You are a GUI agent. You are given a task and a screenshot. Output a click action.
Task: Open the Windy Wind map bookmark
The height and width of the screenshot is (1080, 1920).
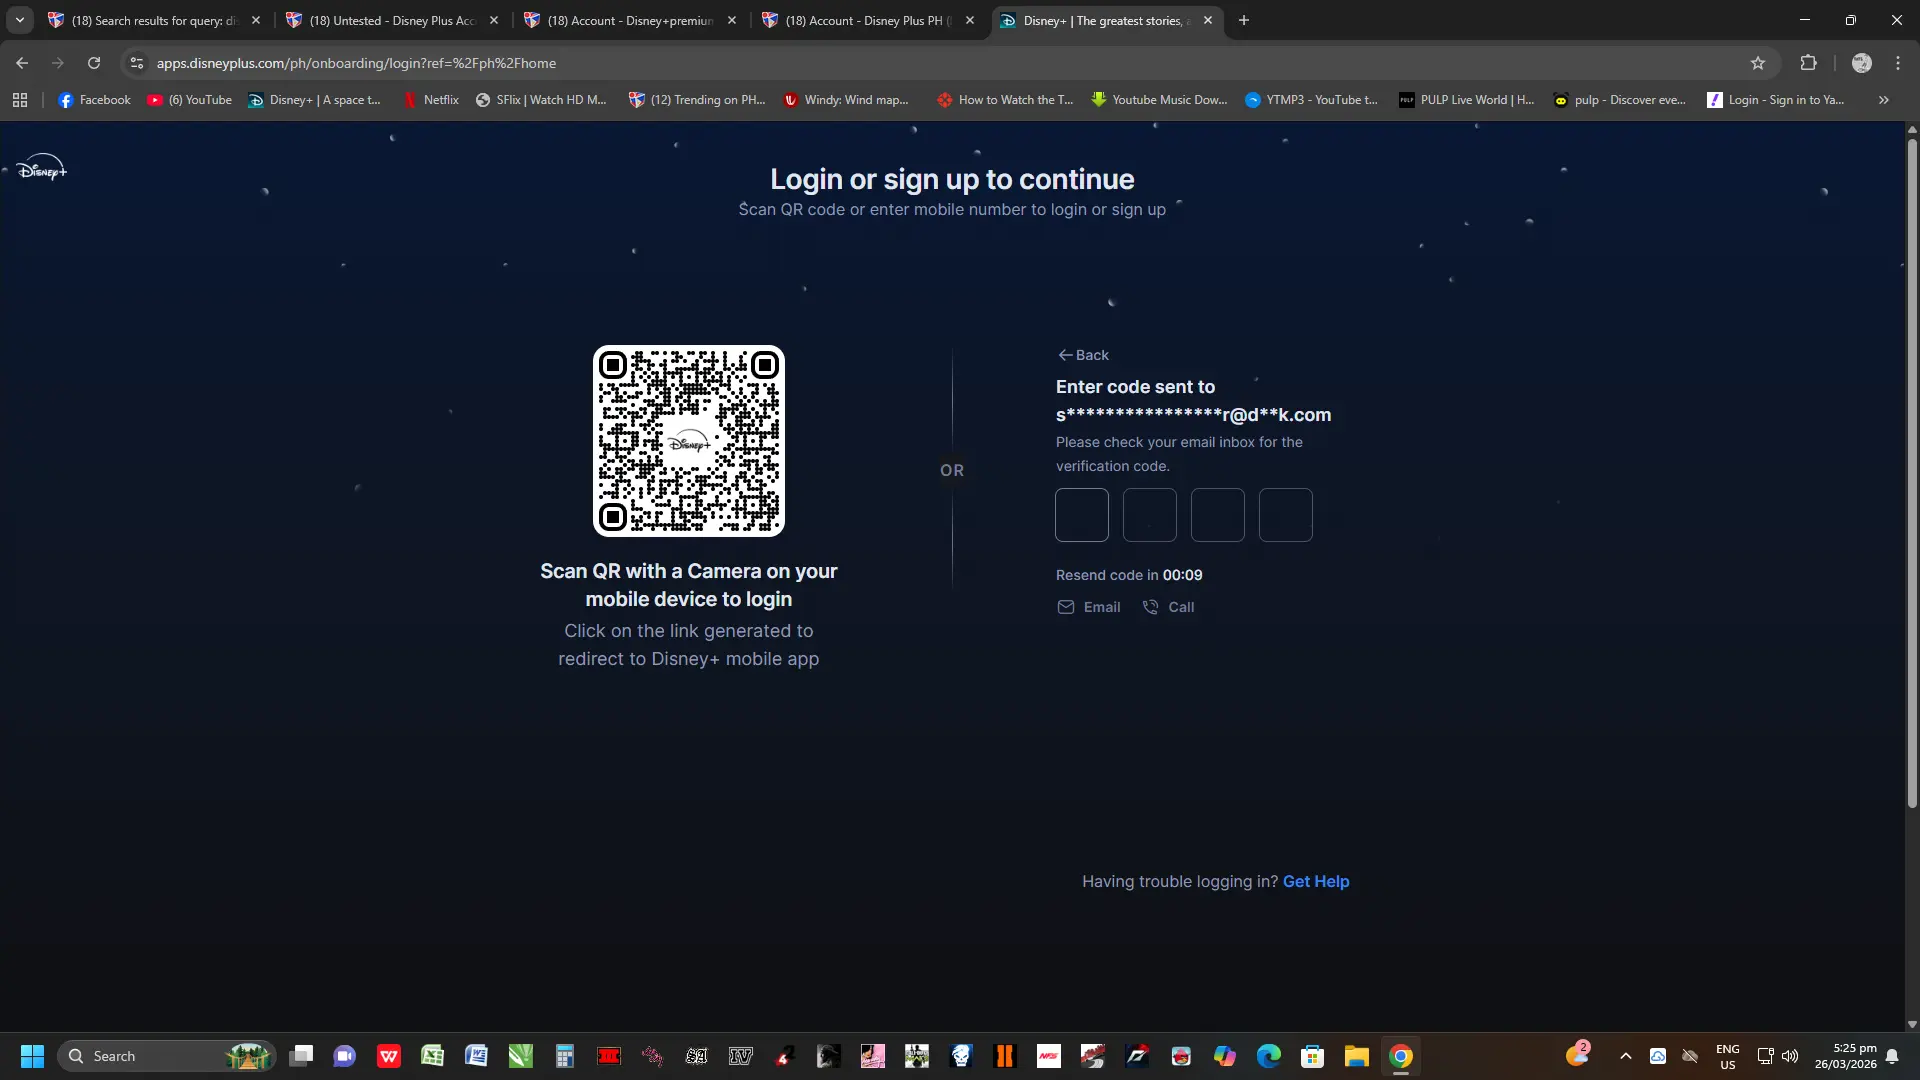coord(846,100)
